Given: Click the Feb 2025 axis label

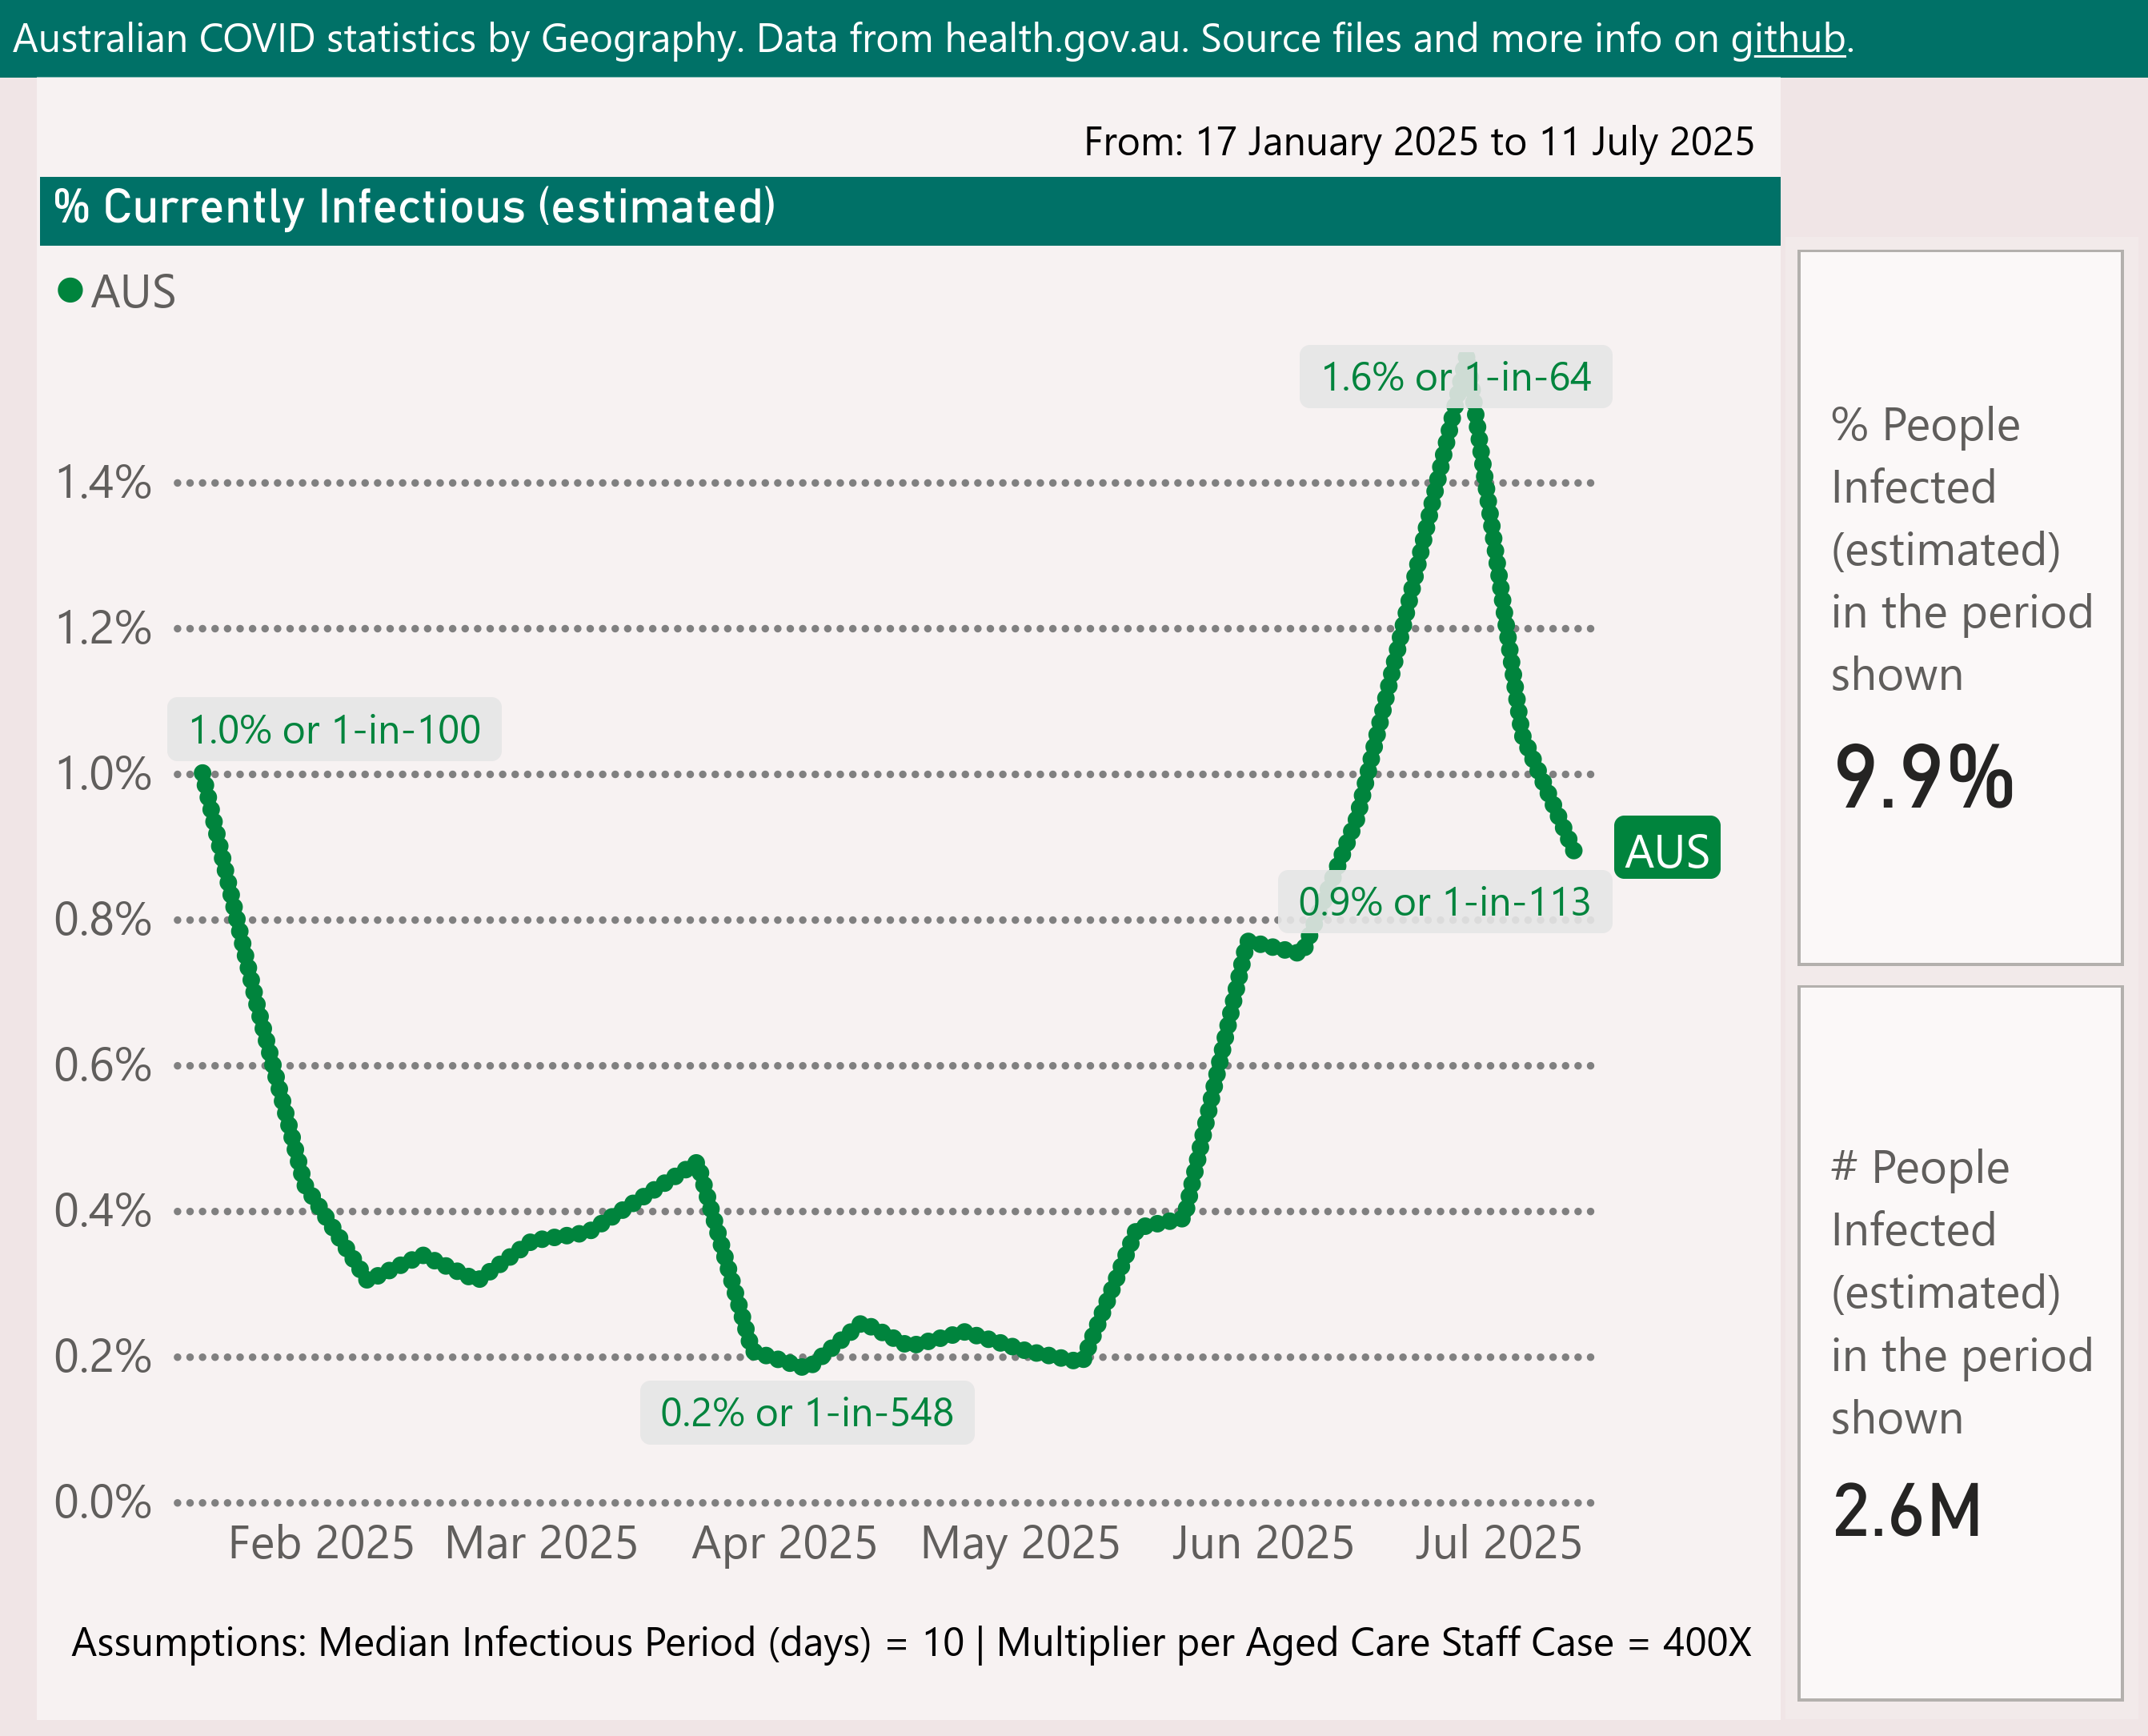Looking at the screenshot, I should [320, 1543].
